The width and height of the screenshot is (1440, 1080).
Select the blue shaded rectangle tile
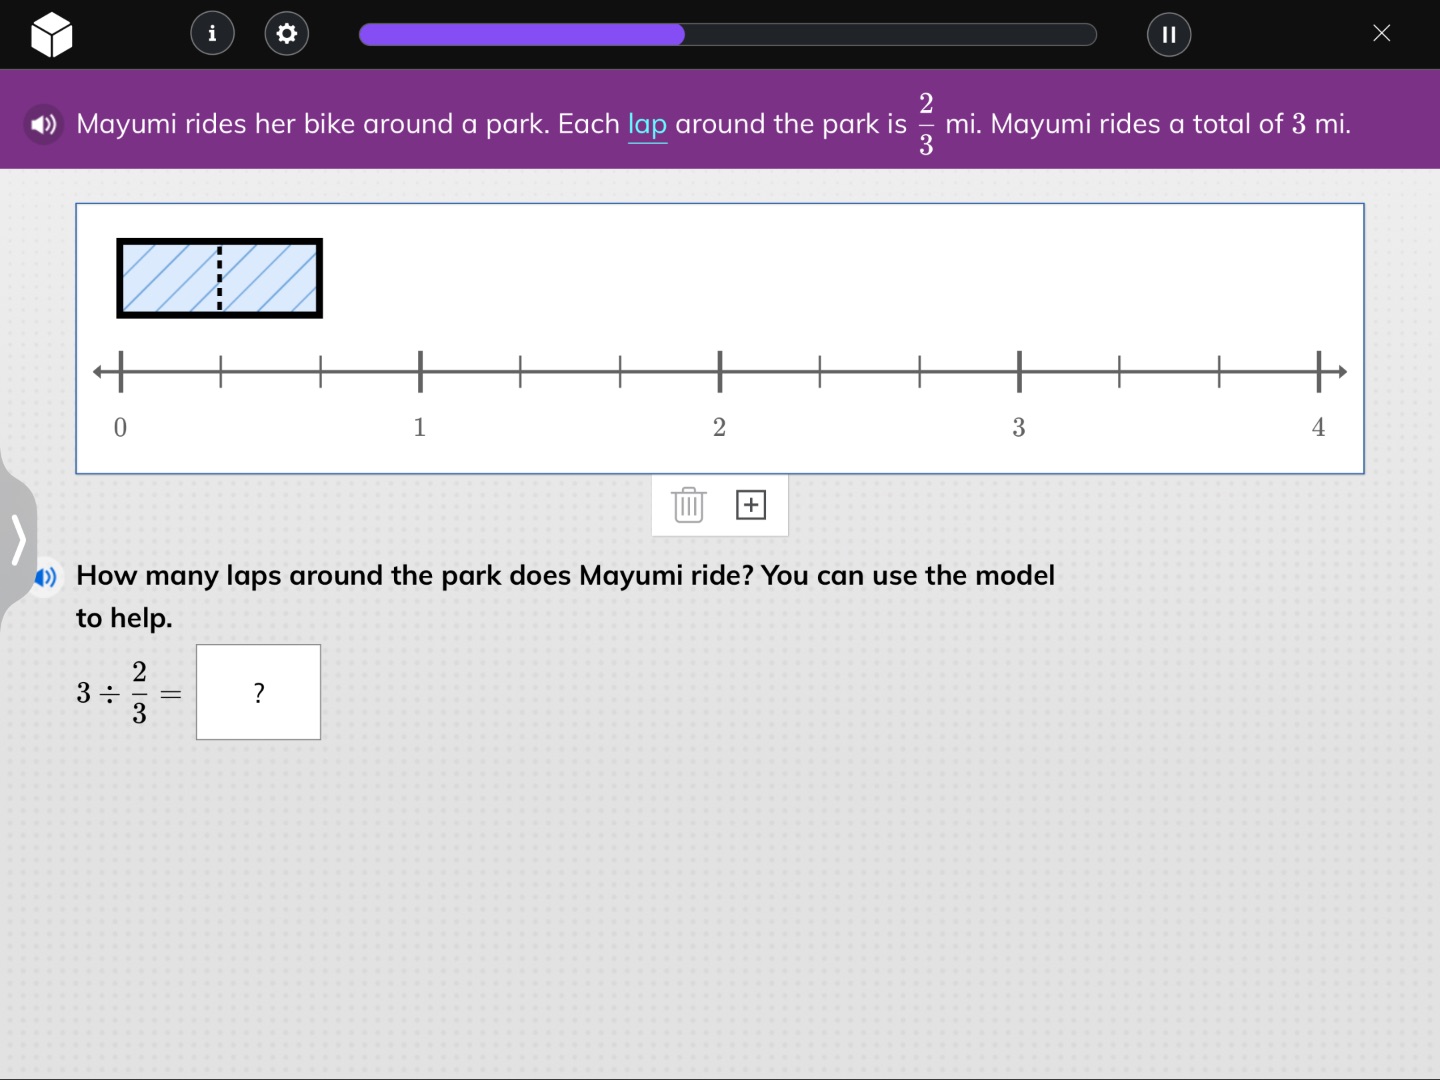[219, 278]
